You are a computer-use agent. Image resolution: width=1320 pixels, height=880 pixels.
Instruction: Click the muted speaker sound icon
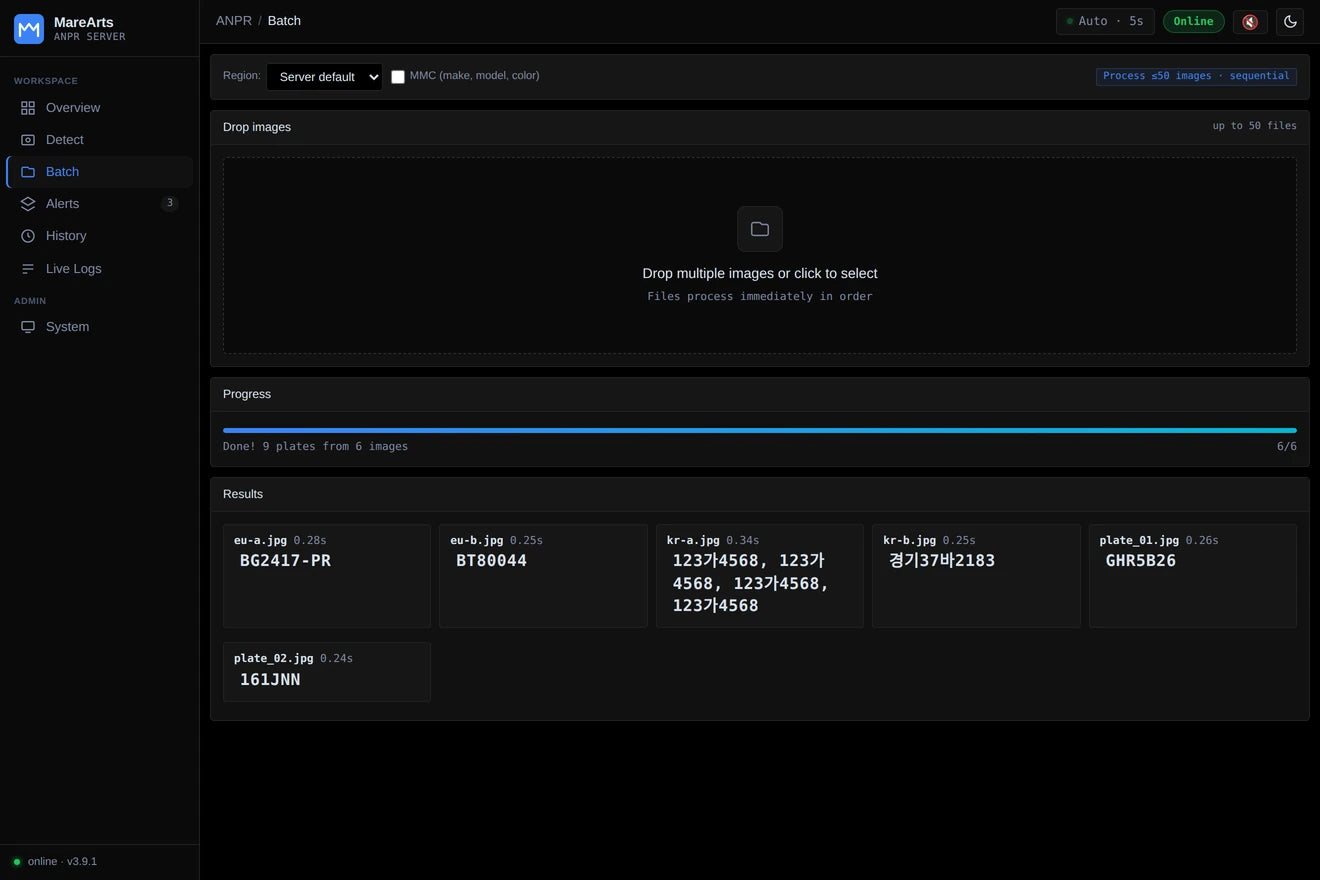1250,21
